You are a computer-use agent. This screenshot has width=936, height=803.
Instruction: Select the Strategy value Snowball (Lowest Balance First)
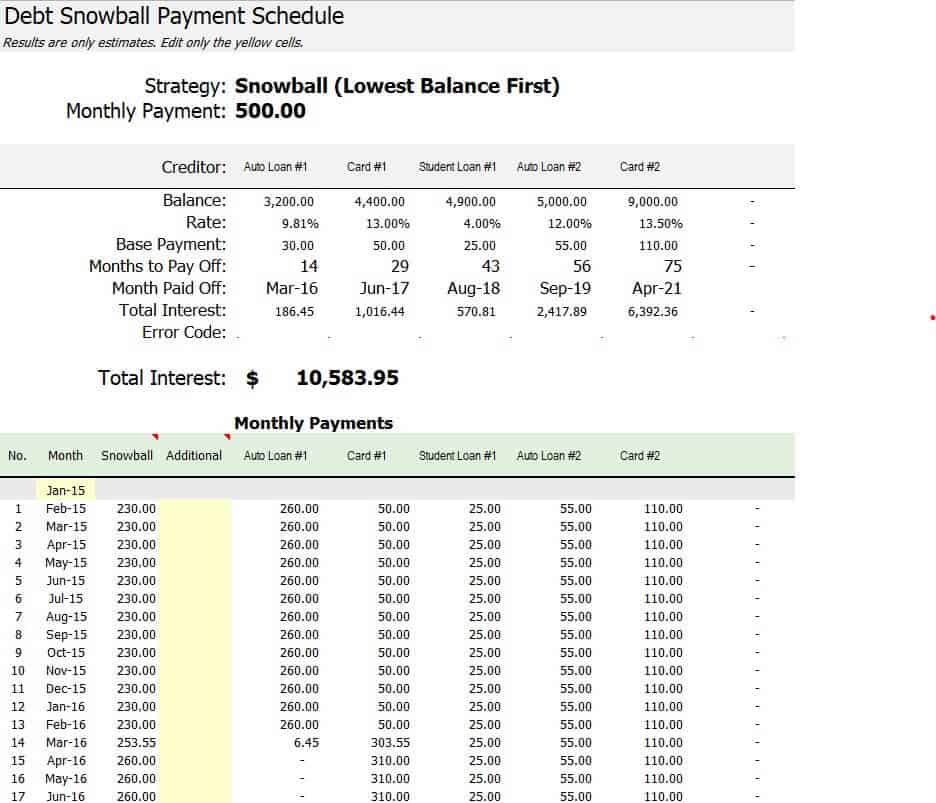tap(397, 86)
